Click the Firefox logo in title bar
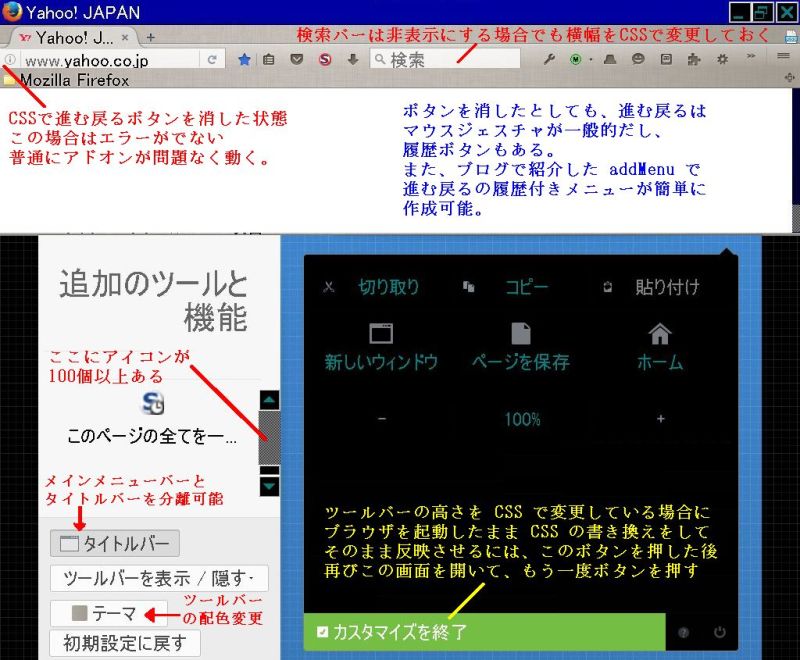The height and width of the screenshot is (660, 800). 12,11
